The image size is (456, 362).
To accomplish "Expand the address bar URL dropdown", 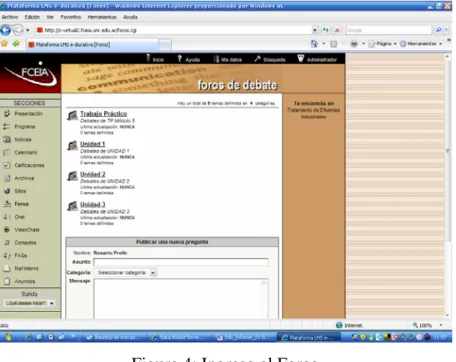I will pyautogui.click(x=315, y=30).
